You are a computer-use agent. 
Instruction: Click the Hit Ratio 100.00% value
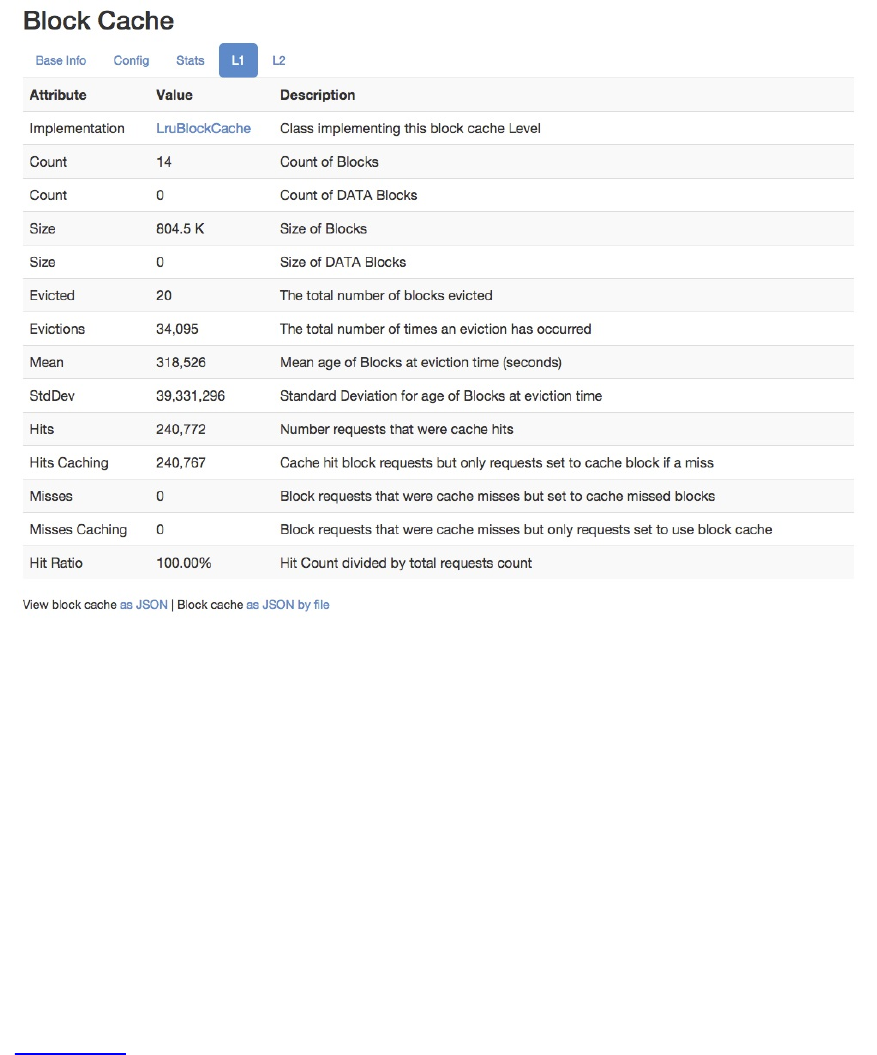pos(184,563)
